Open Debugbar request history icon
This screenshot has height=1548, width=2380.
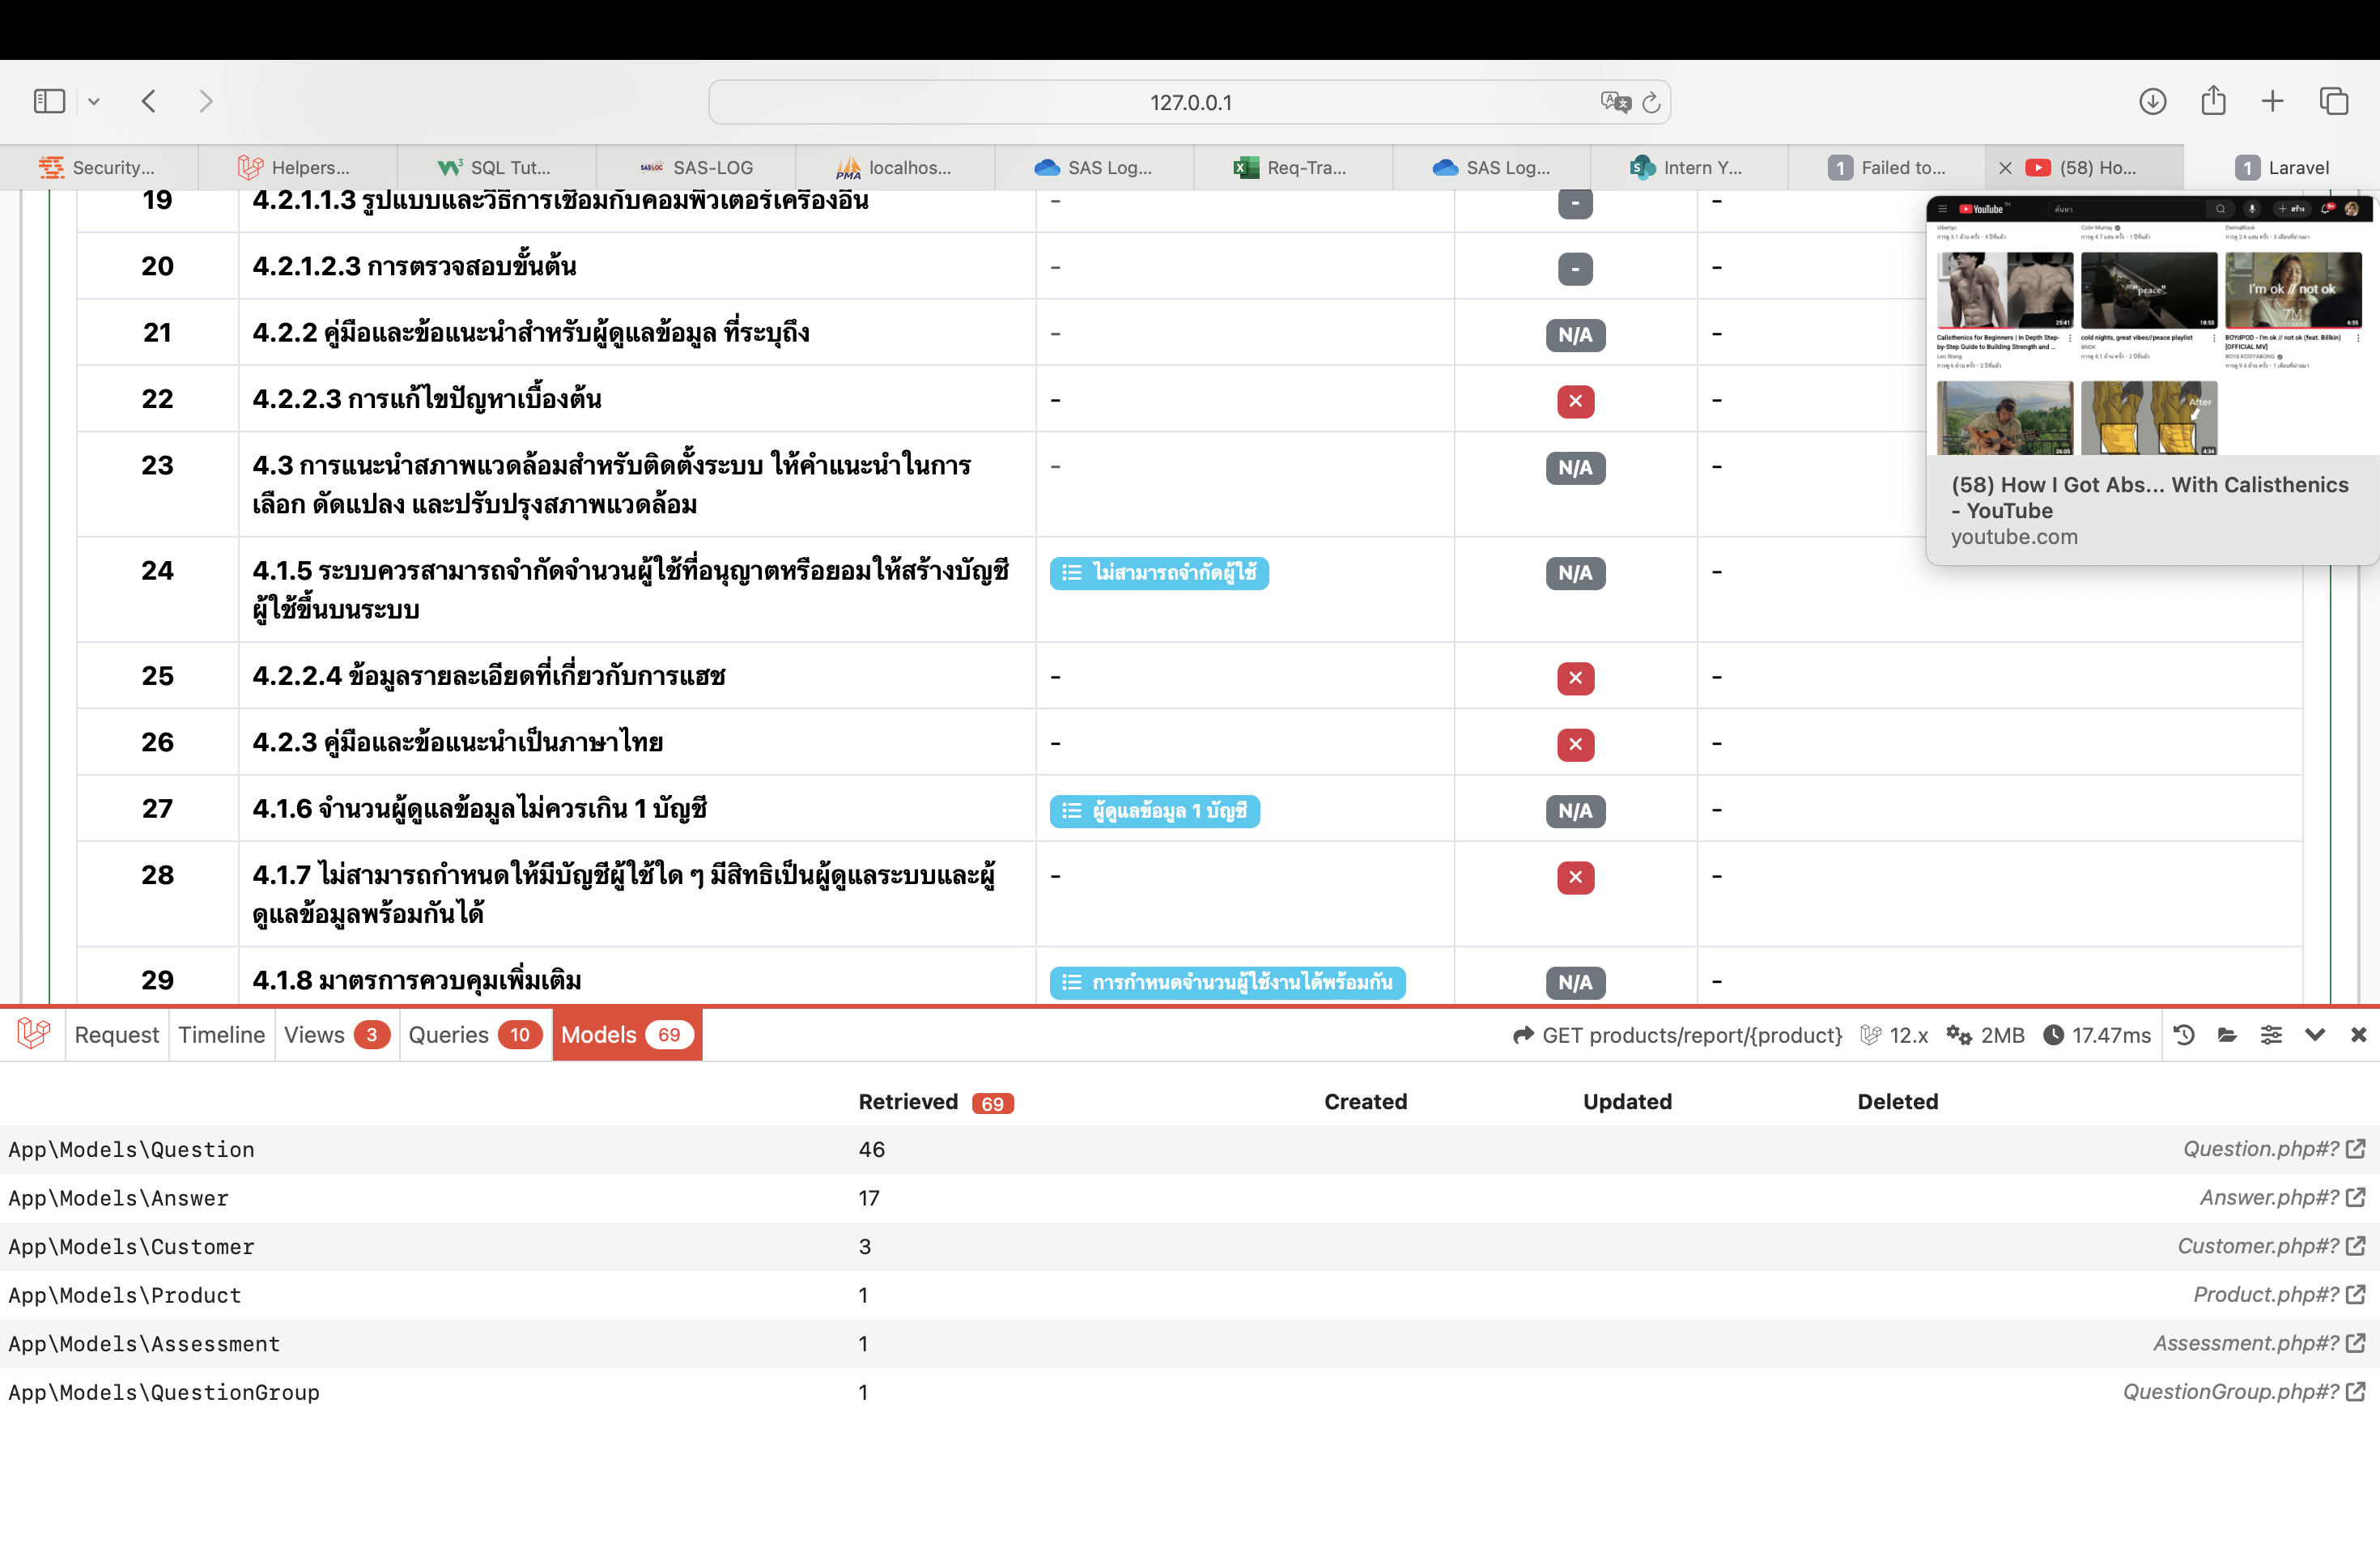[2184, 1035]
